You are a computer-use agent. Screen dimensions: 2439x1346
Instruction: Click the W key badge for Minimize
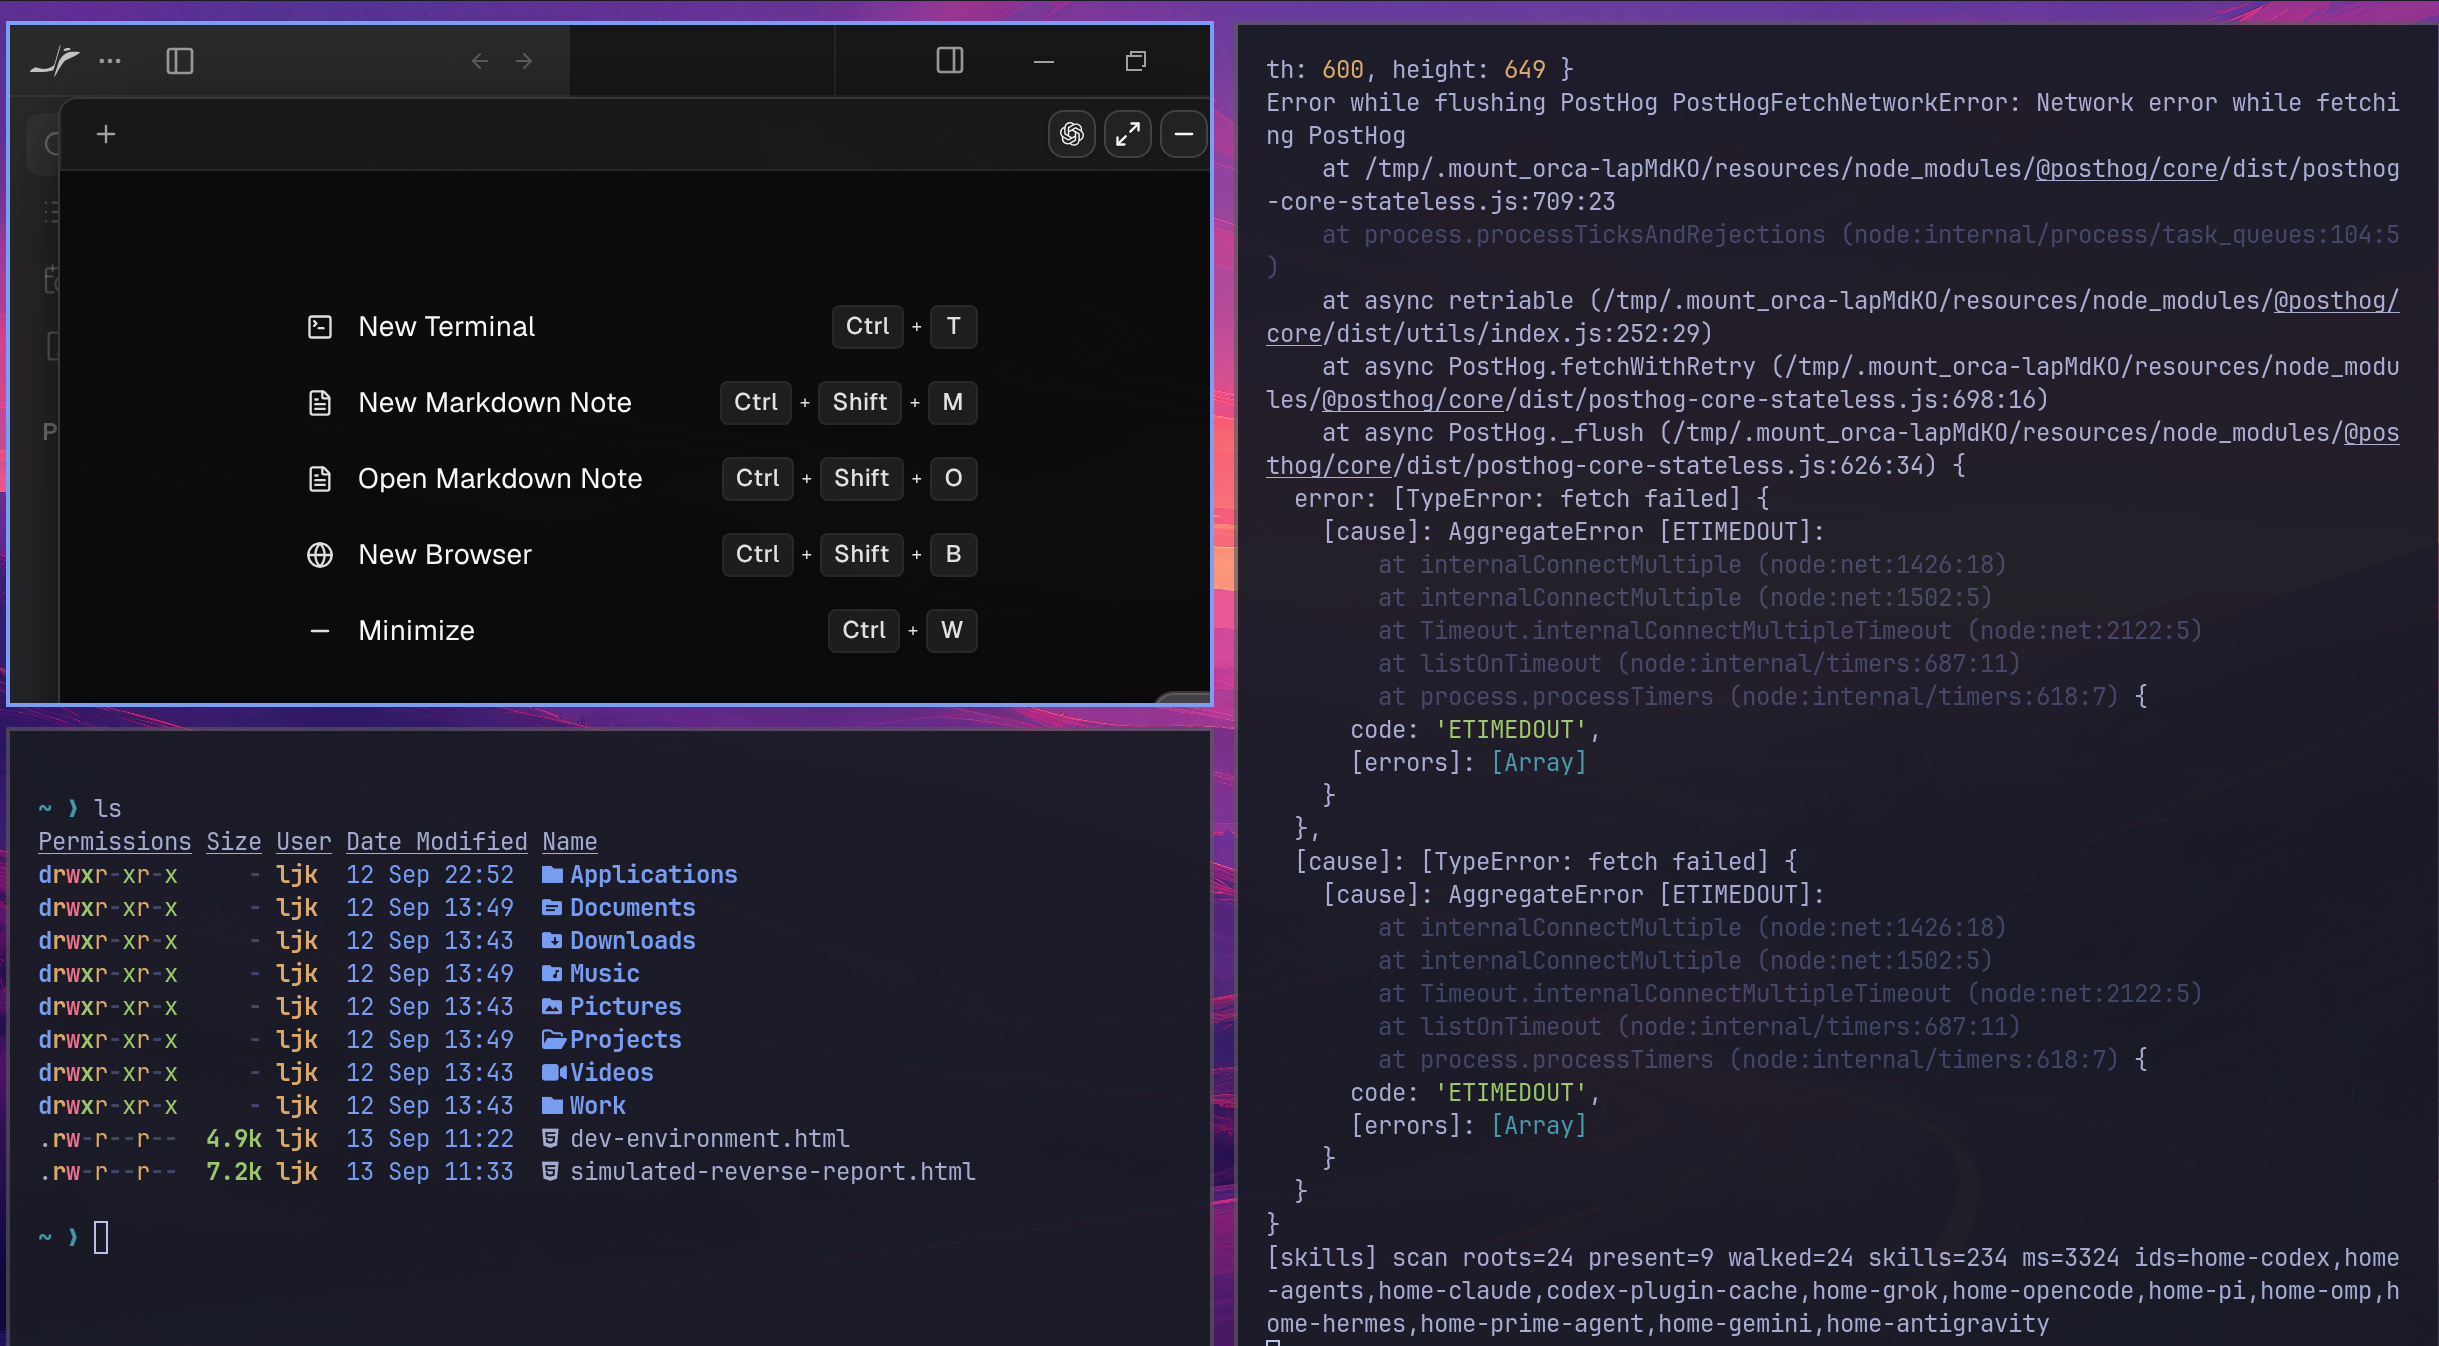[x=951, y=630]
